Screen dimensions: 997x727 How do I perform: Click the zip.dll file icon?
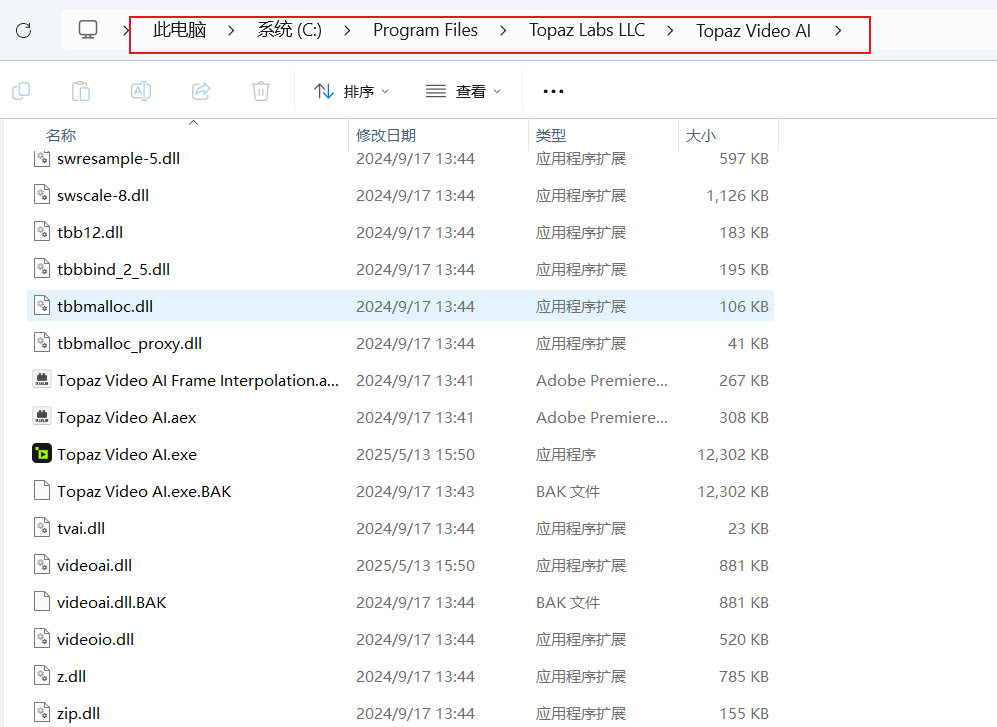42,712
